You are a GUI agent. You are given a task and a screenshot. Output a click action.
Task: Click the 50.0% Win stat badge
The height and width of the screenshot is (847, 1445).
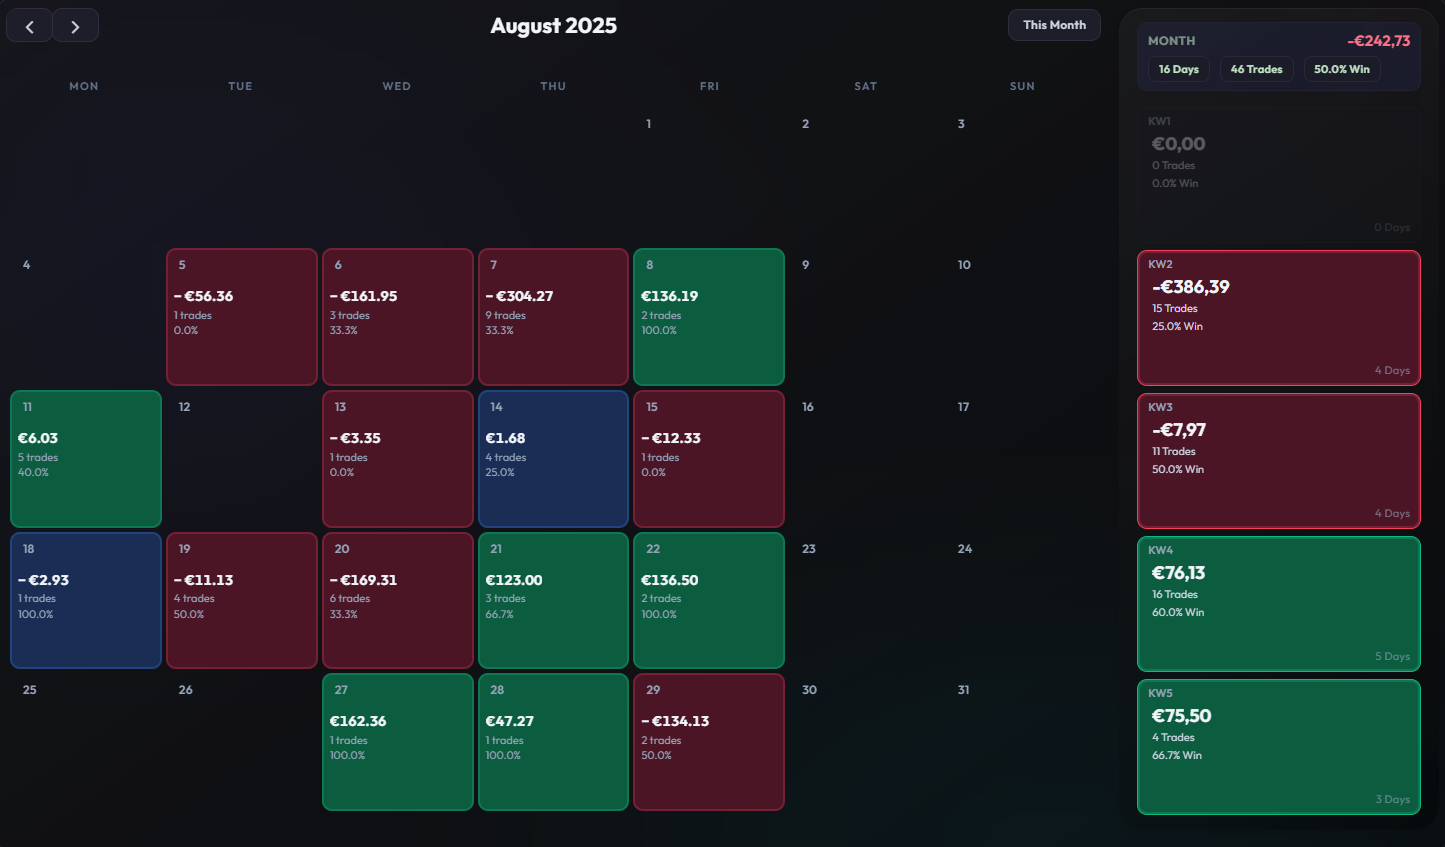pyautogui.click(x=1341, y=69)
